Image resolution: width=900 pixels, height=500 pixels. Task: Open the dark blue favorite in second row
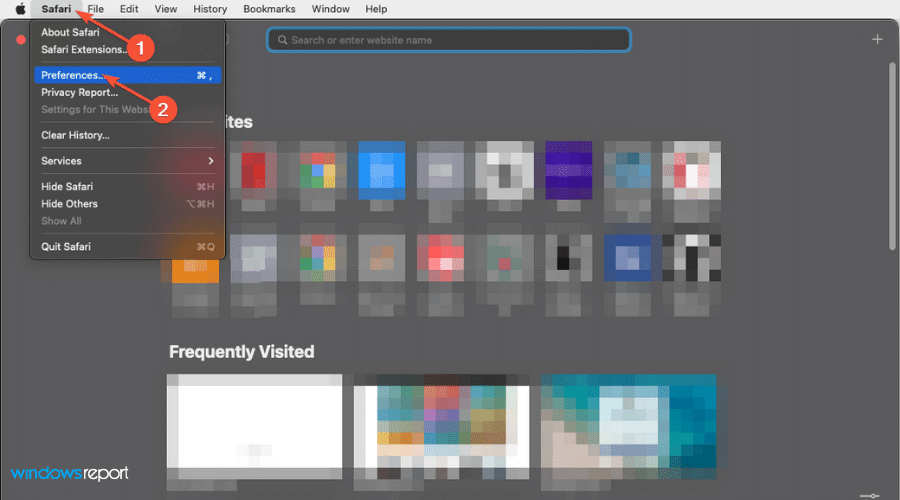[x=627, y=257]
